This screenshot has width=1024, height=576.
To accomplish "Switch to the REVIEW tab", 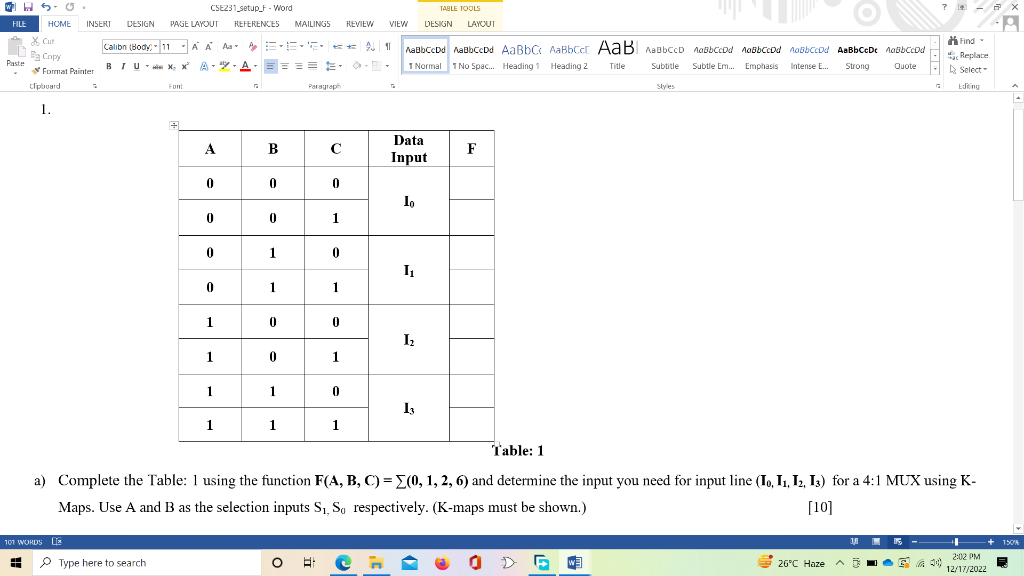I will pyautogui.click(x=360, y=24).
